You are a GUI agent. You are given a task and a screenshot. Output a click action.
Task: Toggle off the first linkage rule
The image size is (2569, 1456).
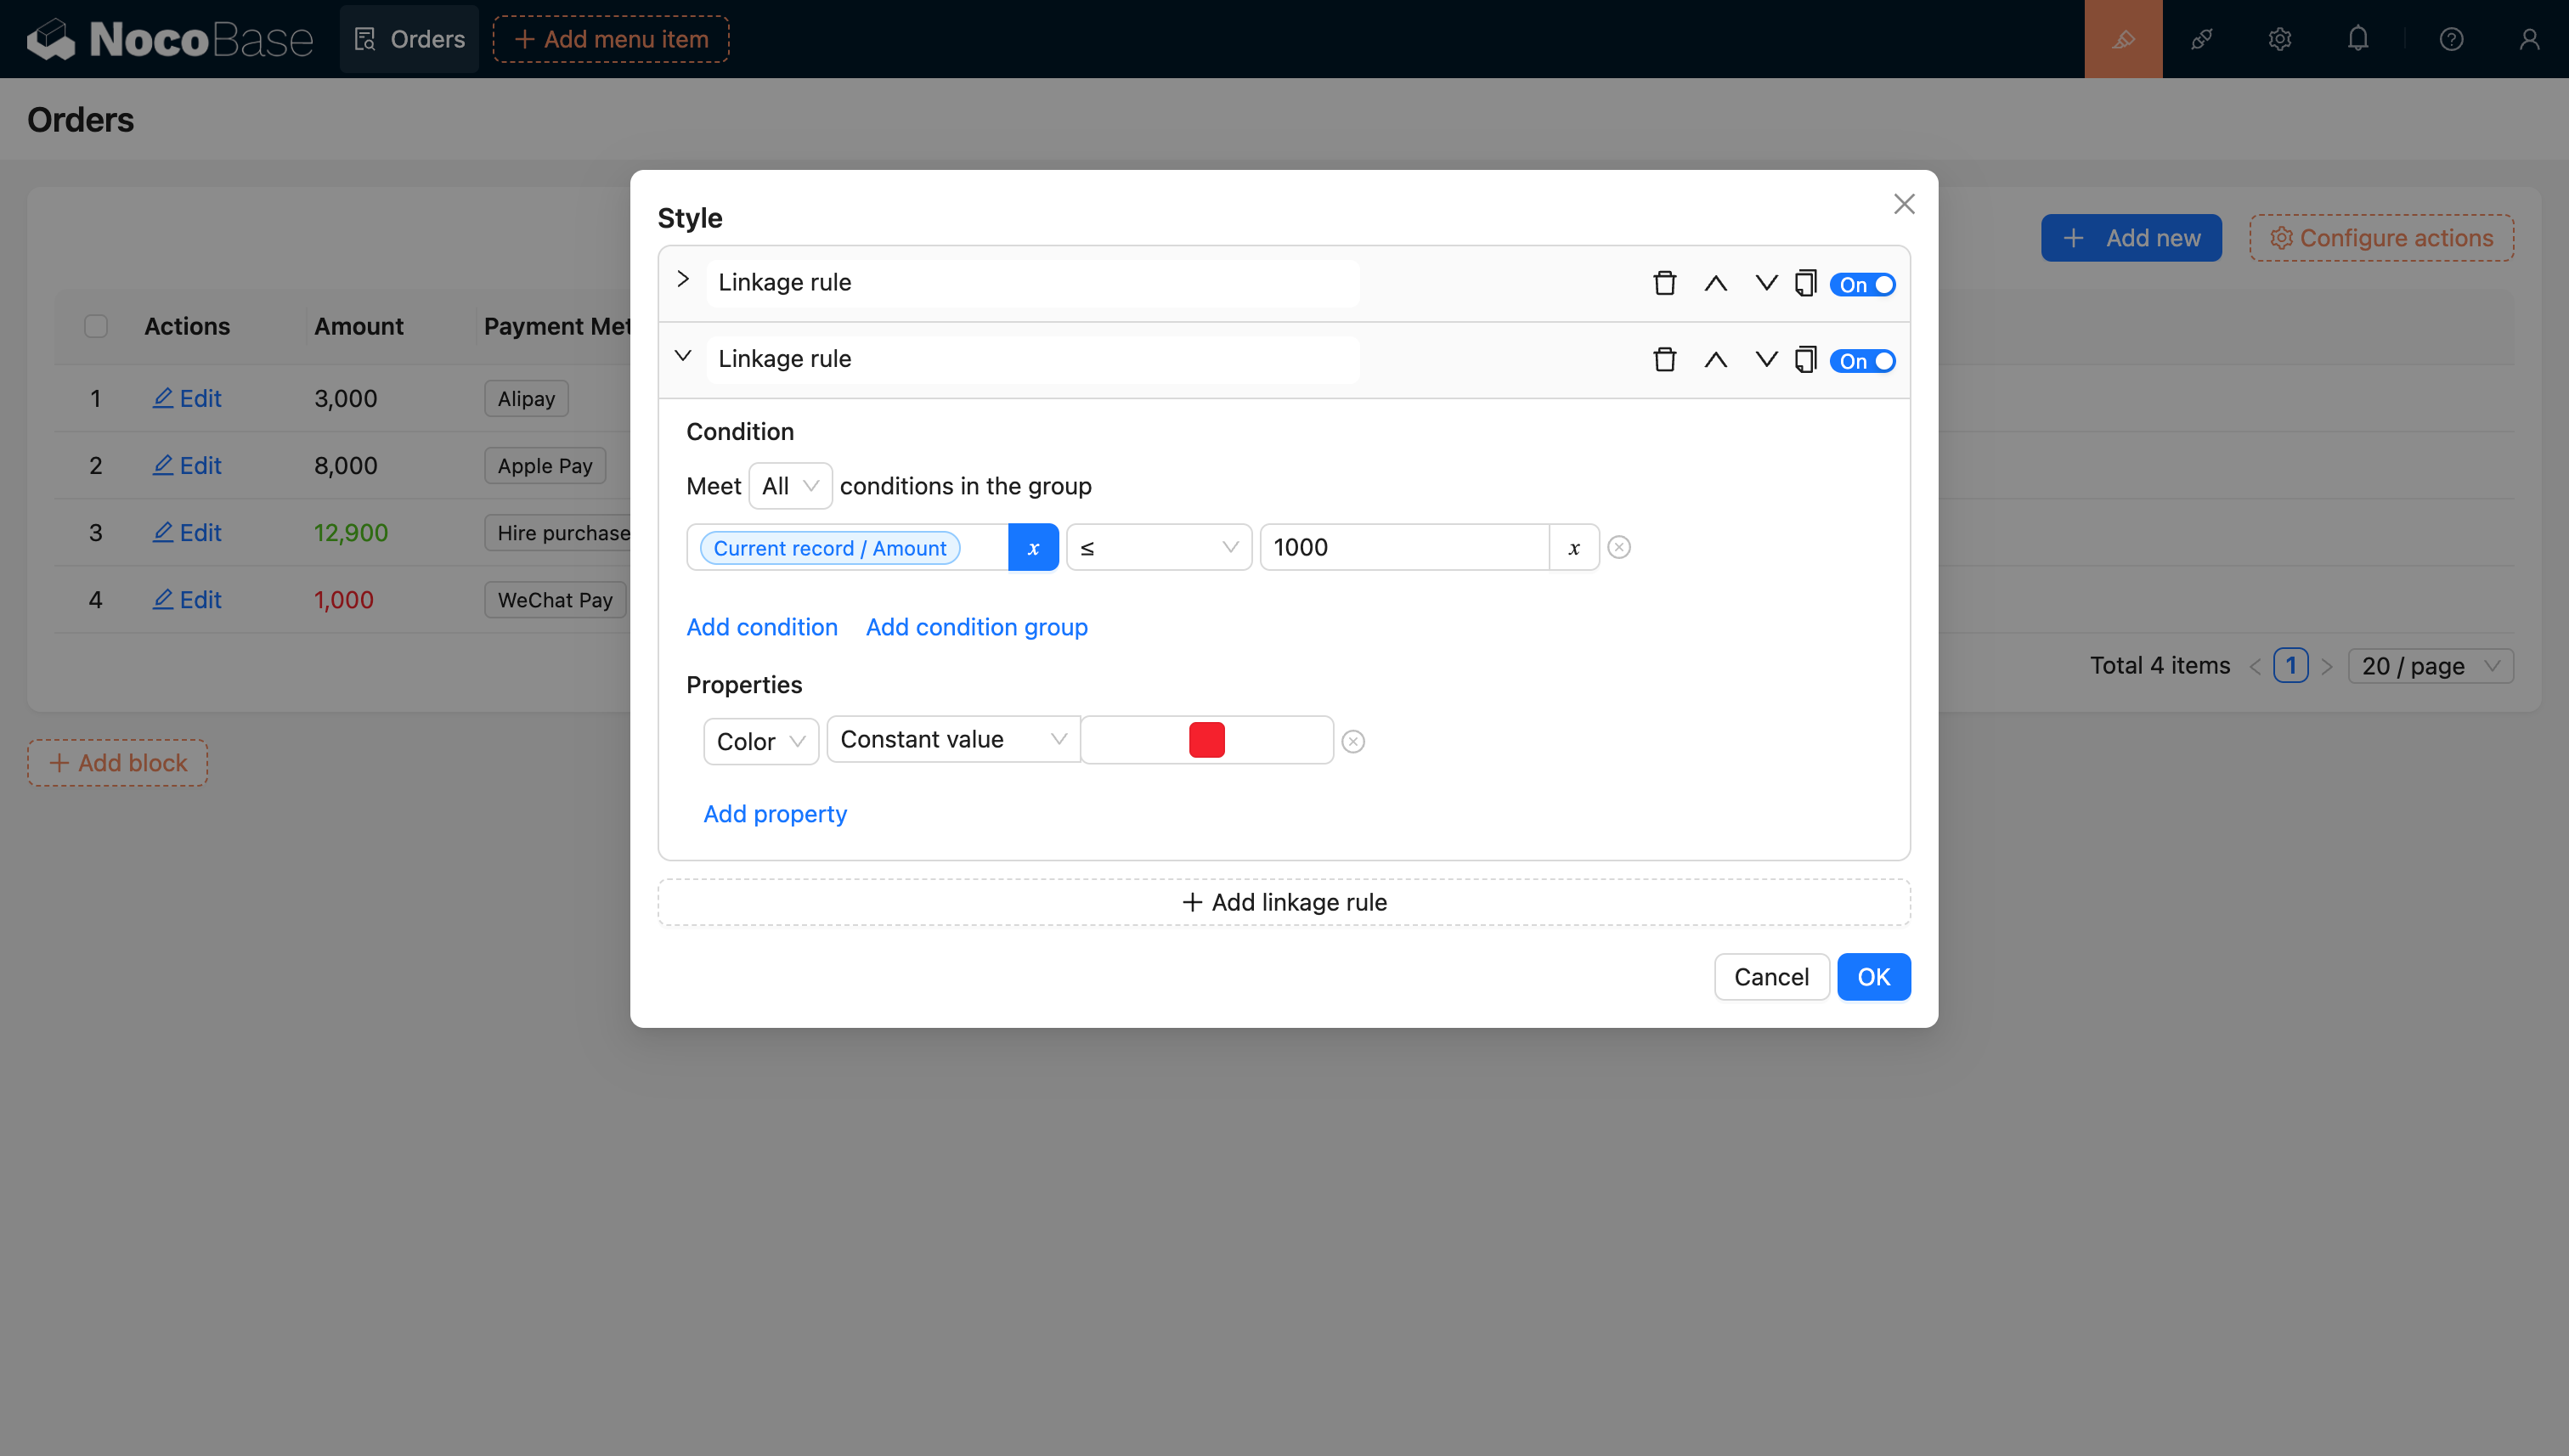click(x=1863, y=285)
